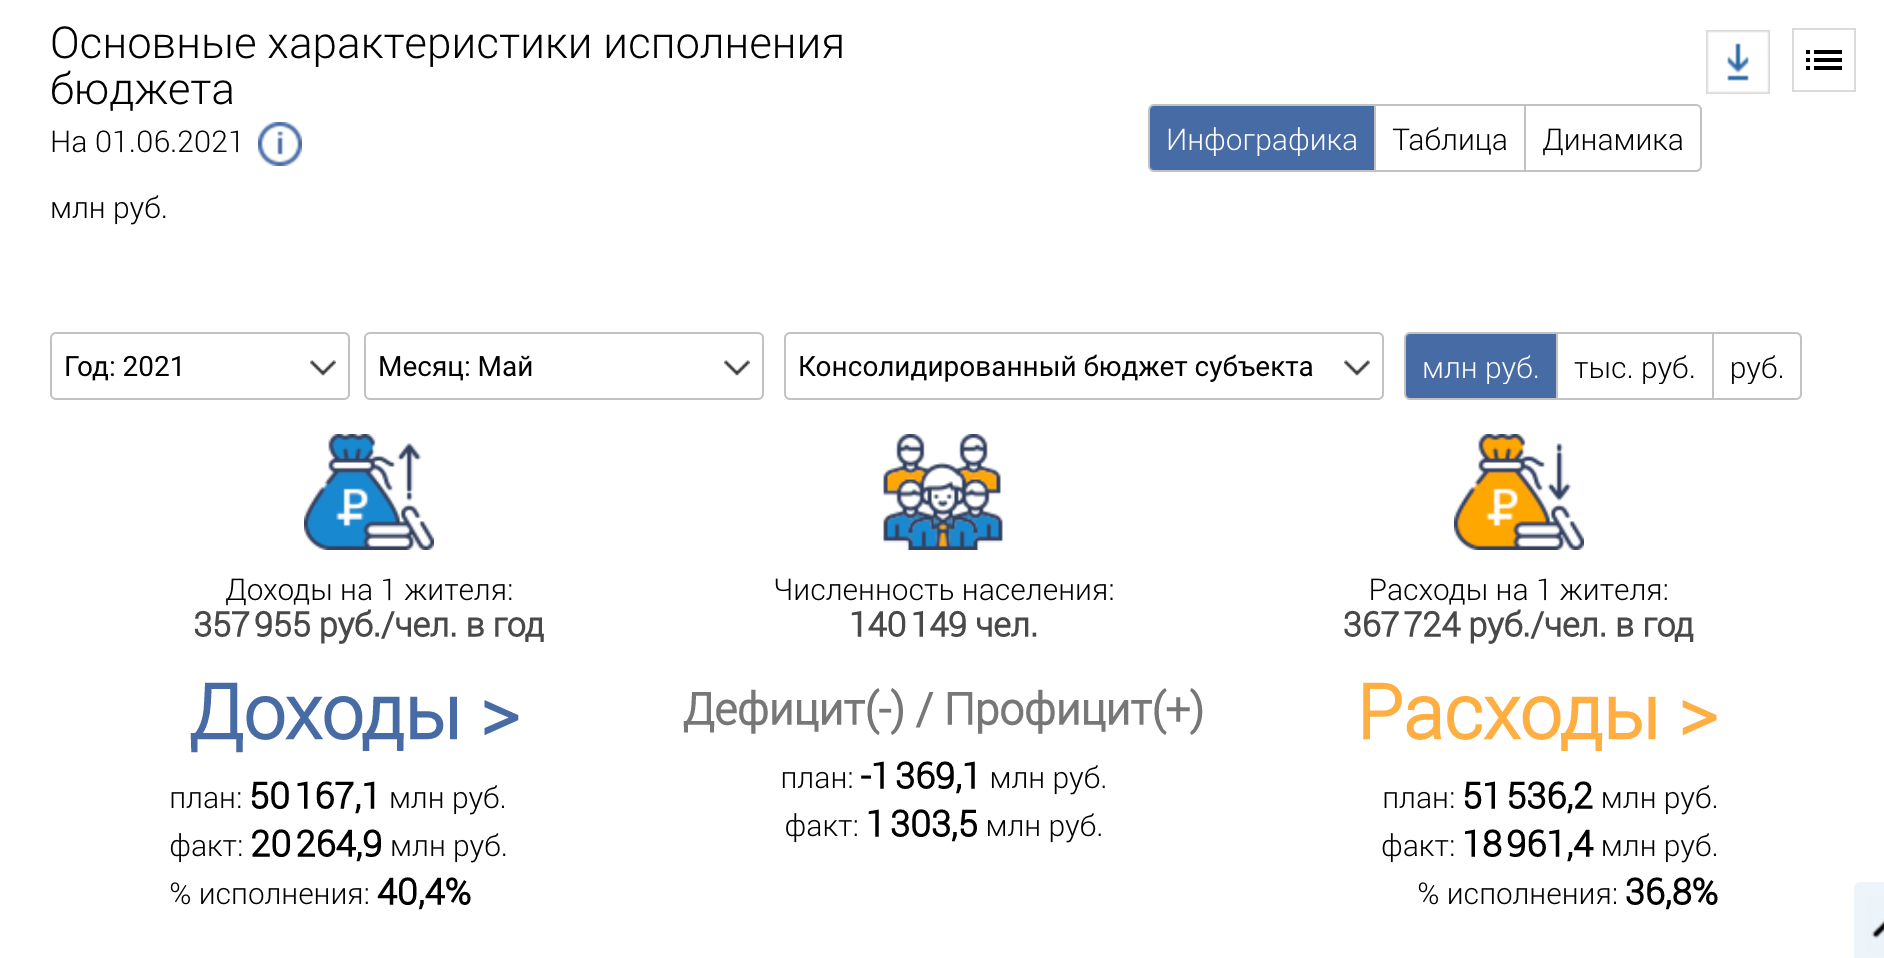Click the info icon next to date
This screenshot has width=1884, height=958.
[x=280, y=144]
